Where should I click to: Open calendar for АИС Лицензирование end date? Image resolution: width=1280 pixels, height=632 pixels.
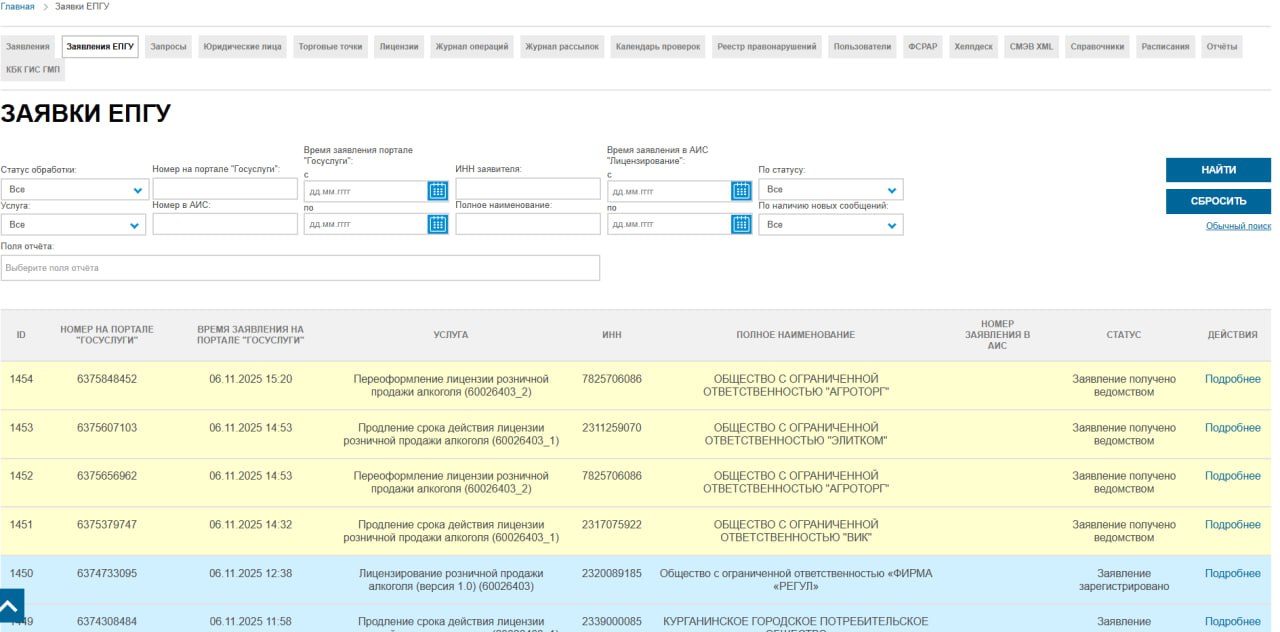point(740,224)
